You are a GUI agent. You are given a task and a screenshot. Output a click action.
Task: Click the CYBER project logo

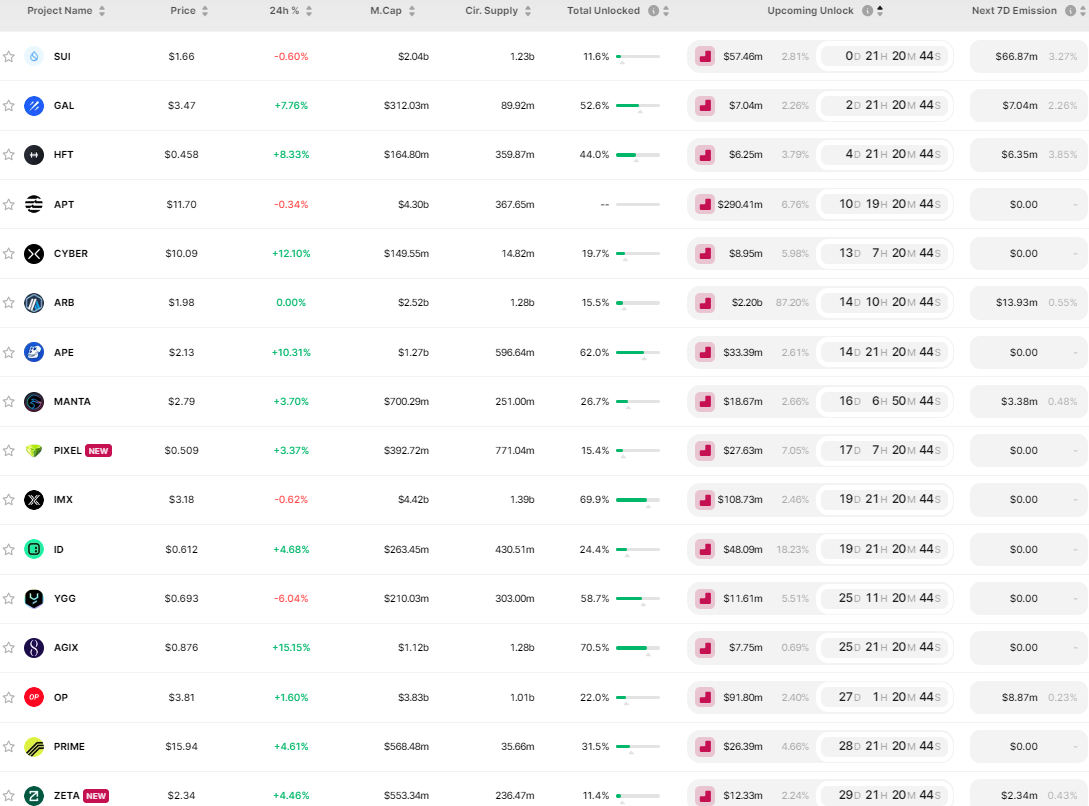(34, 254)
